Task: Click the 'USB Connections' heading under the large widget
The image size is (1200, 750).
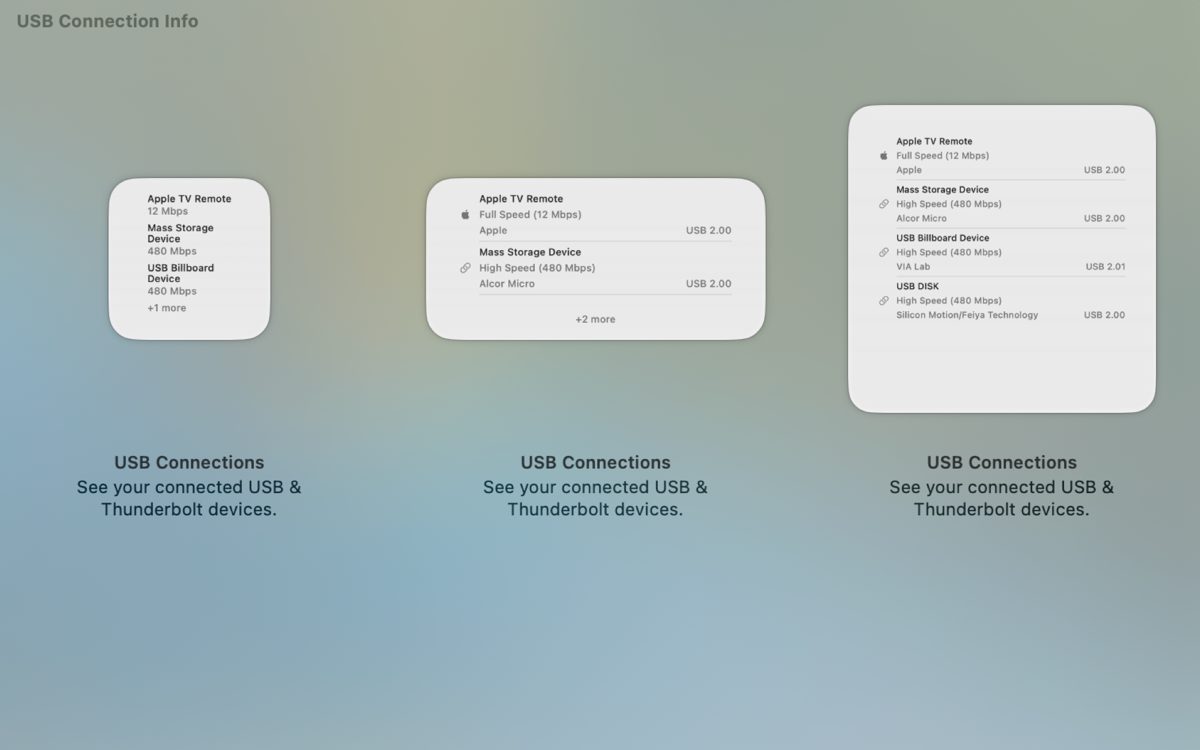Action: (x=1002, y=462)
